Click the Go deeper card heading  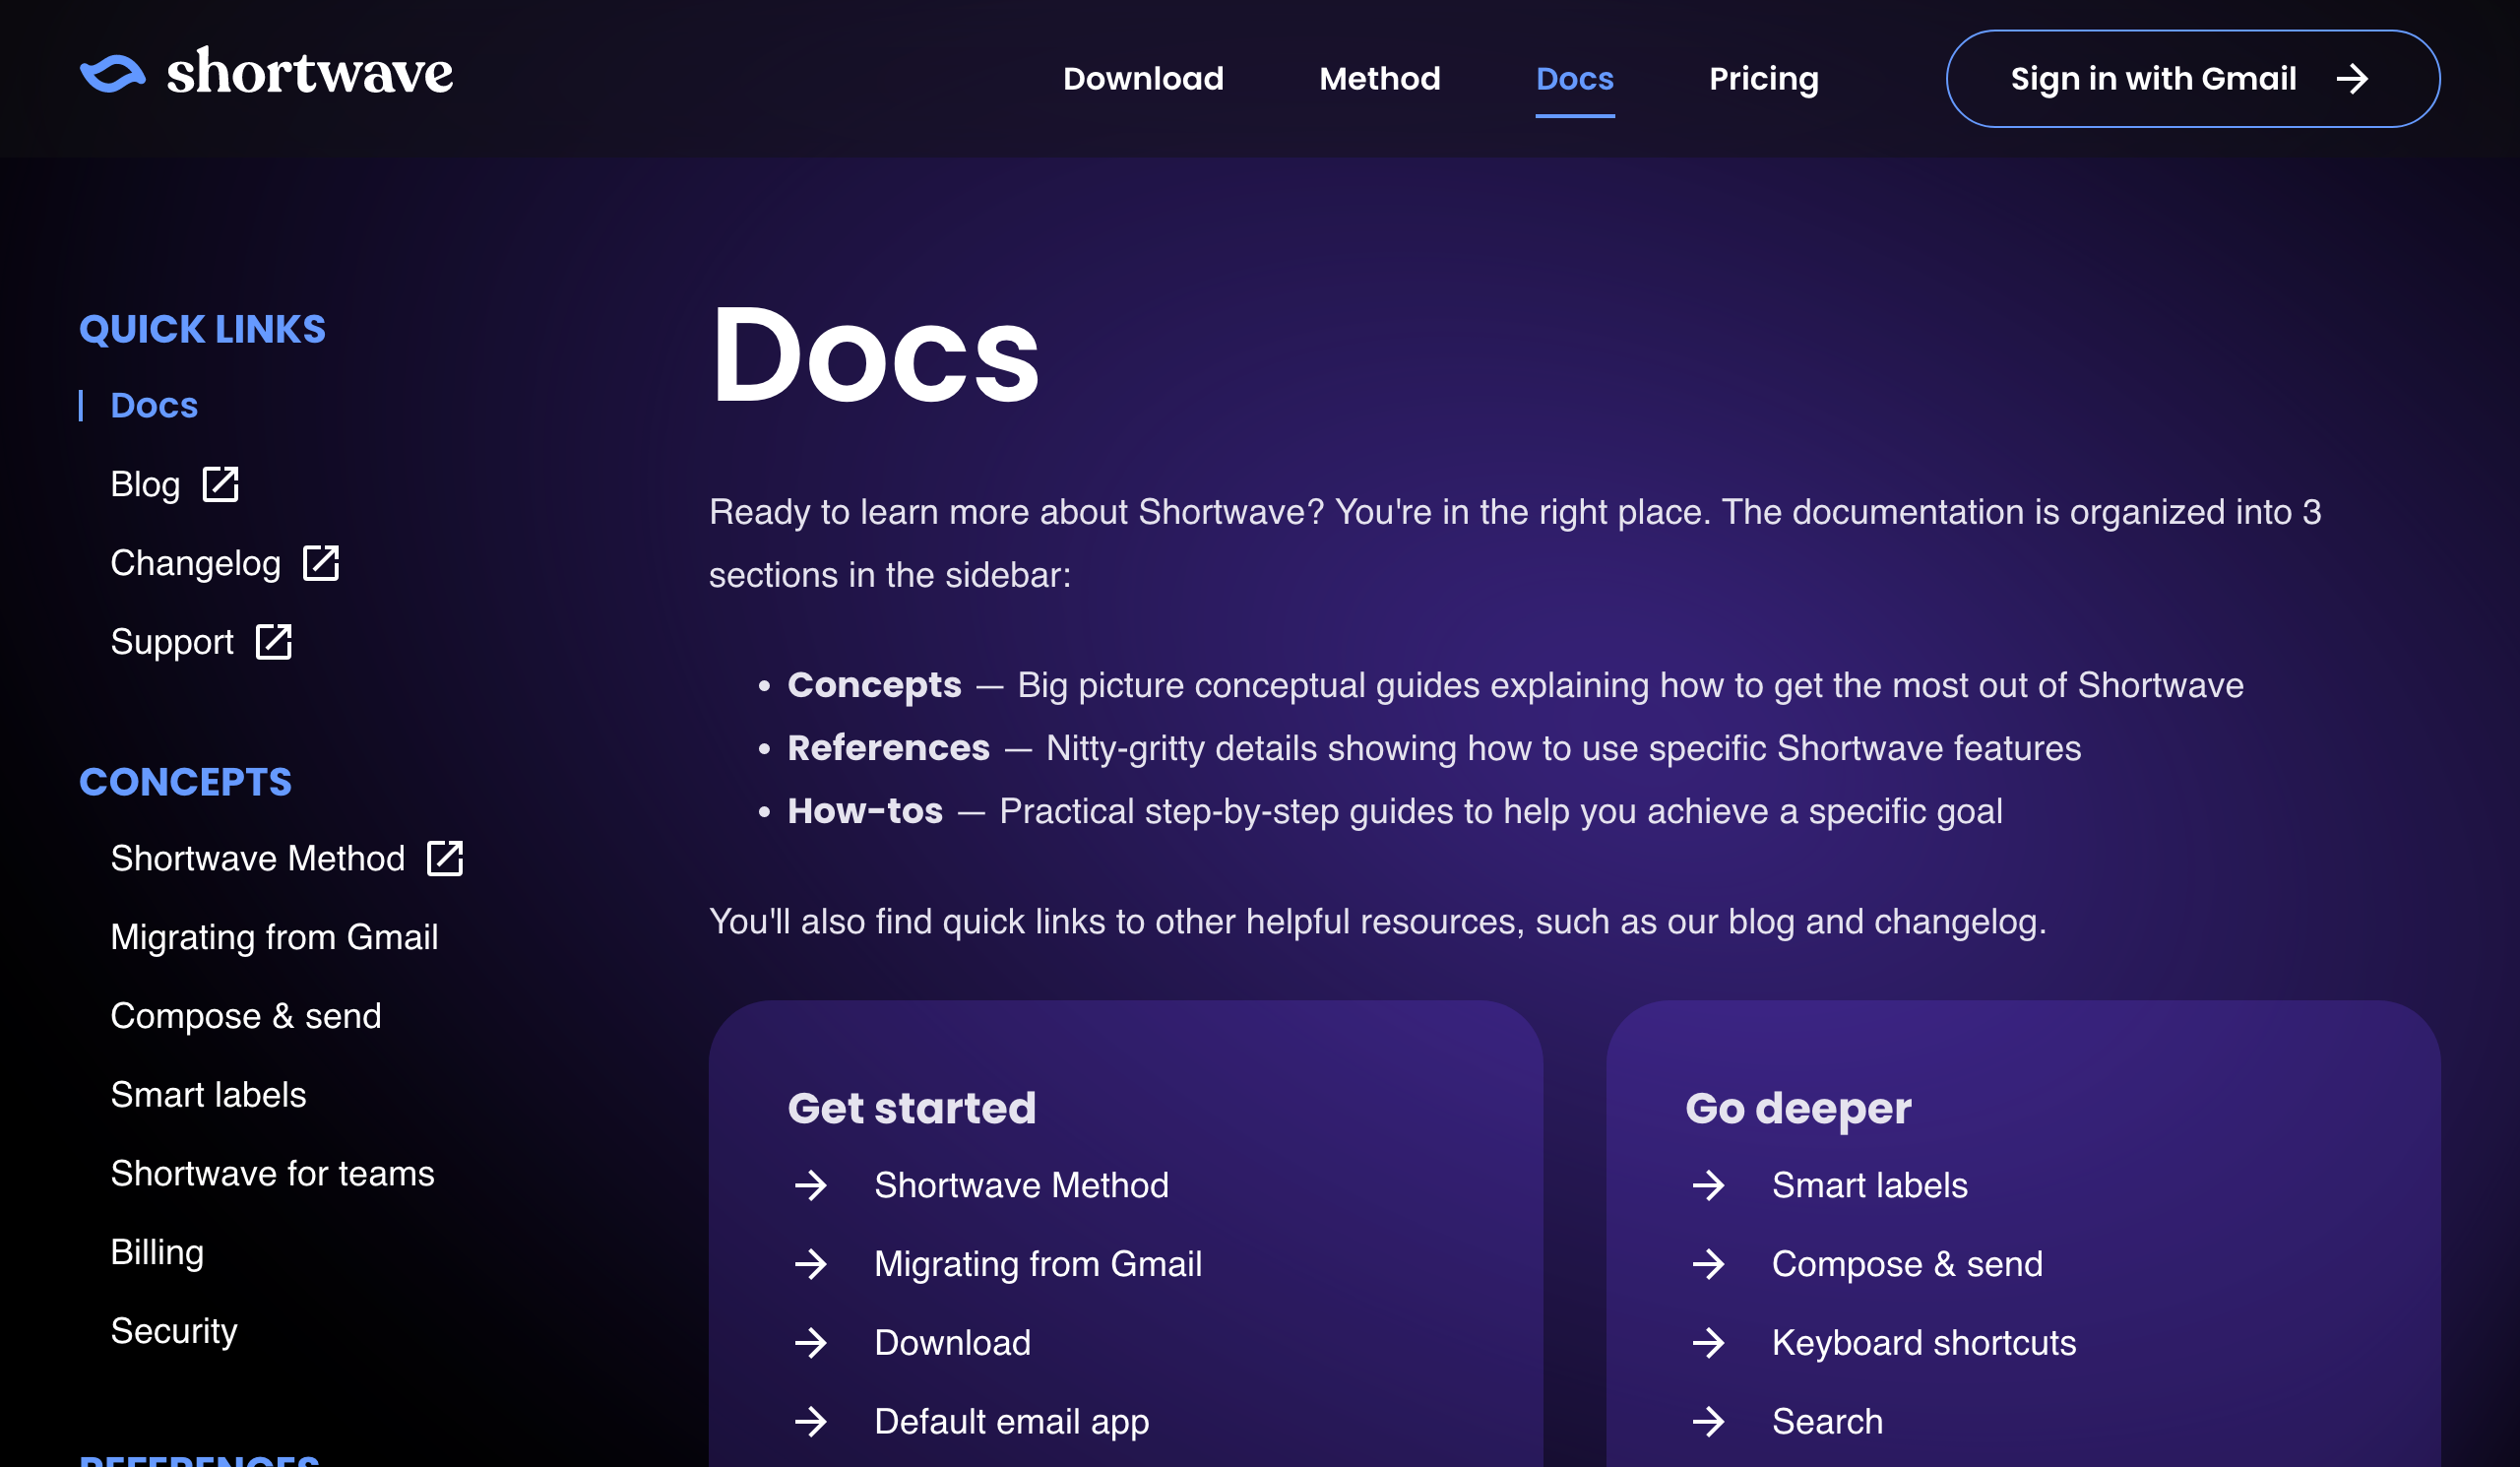(x=1798, y=1108)
